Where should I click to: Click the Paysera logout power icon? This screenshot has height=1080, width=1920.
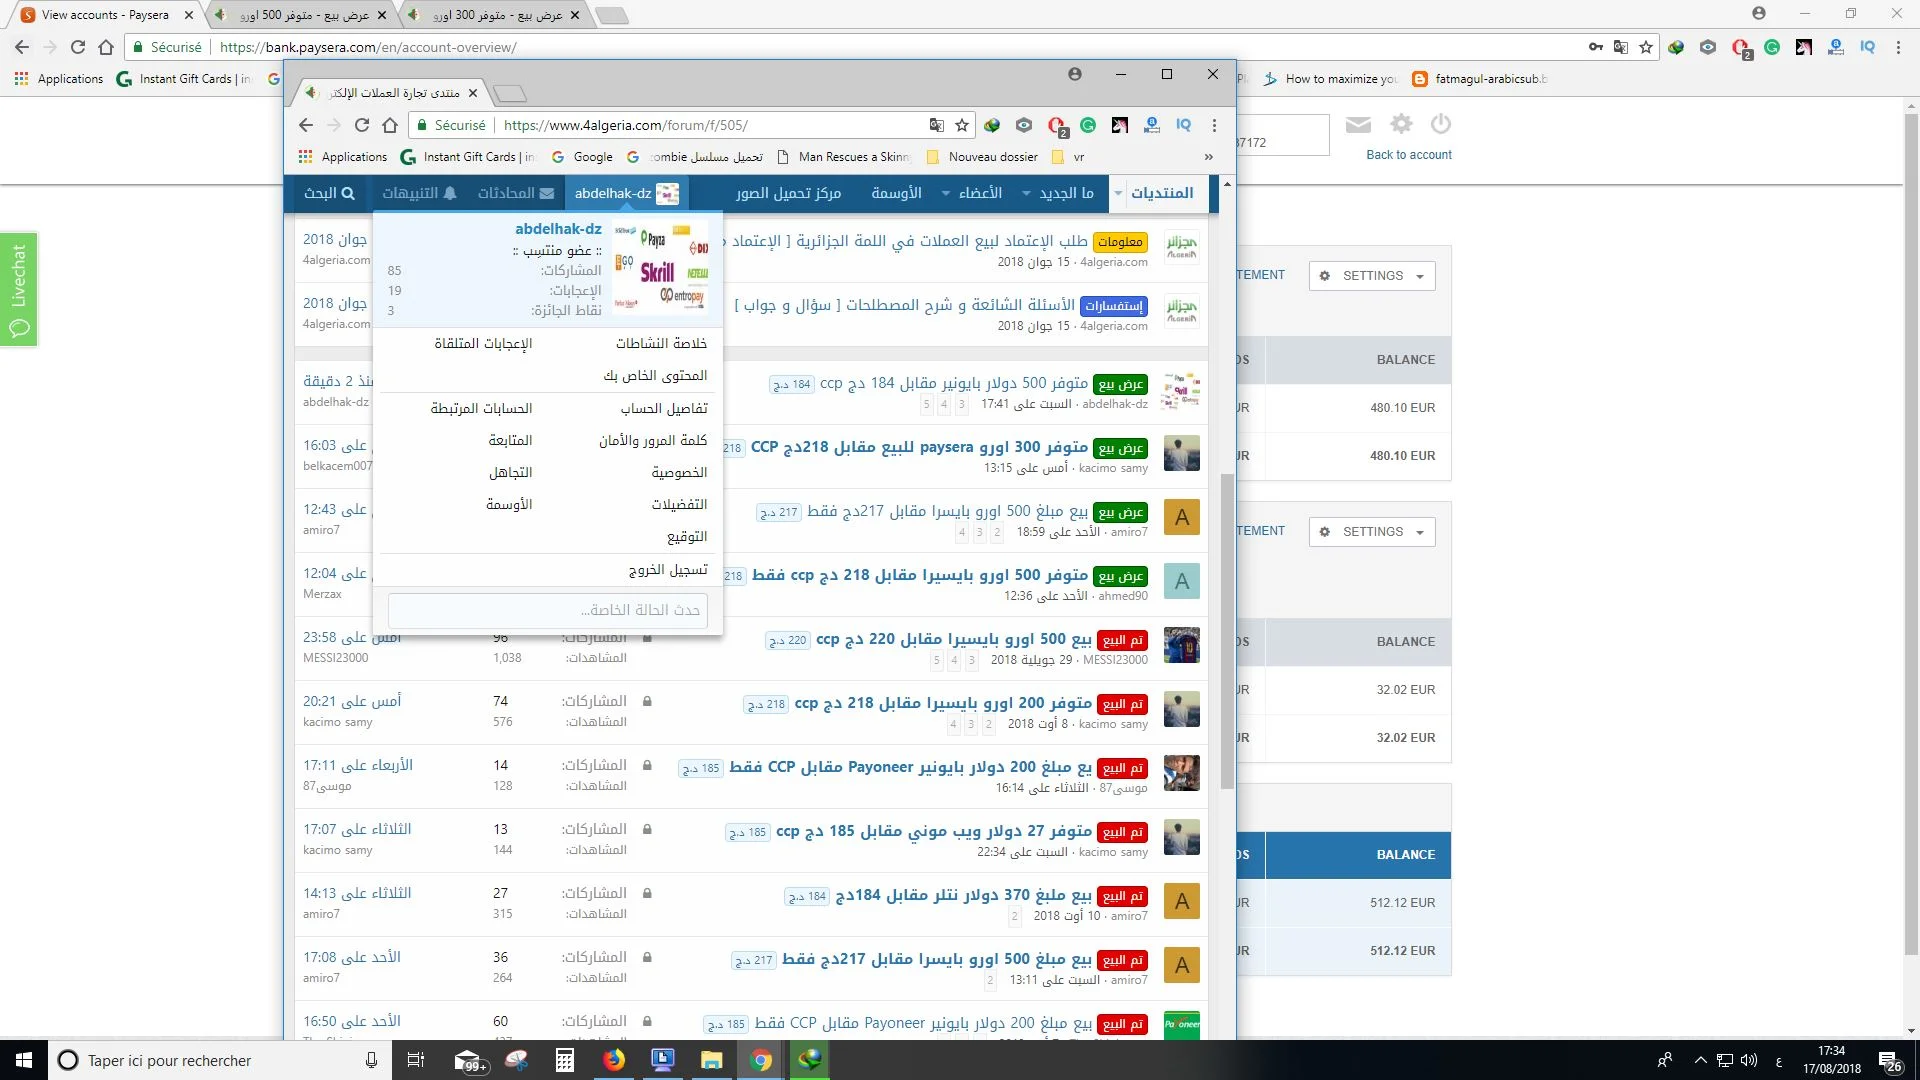point(1440,124)
